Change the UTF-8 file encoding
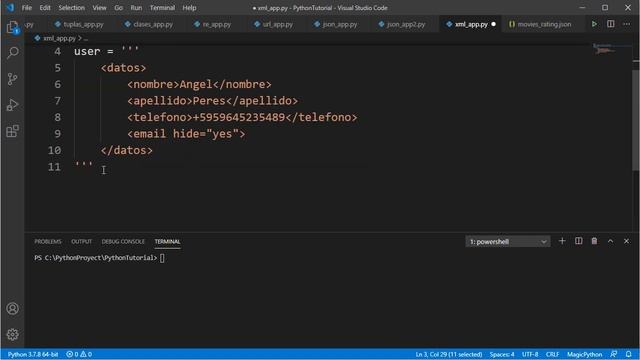 530,354
